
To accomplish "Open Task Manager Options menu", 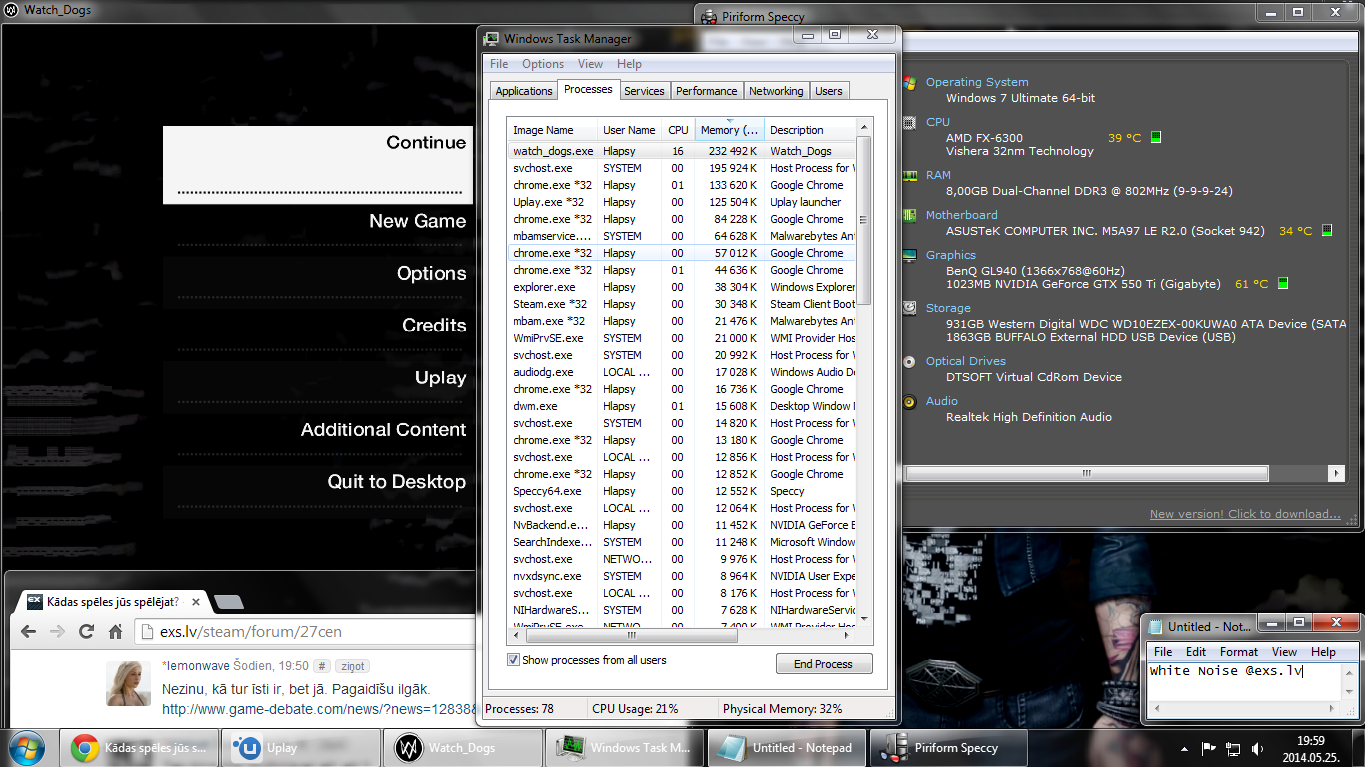I will (543, 64).
